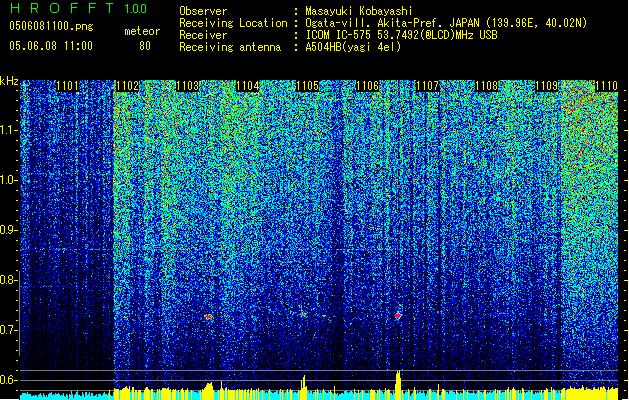The width and height of the screenshot is (629, 400).
Task: Select the filename 0506081100.png
Action: click(x=51, y=27)
